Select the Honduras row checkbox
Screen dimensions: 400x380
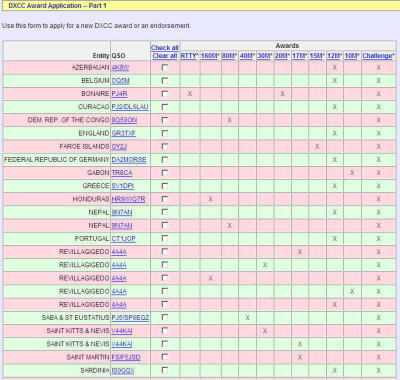point(165,199)
